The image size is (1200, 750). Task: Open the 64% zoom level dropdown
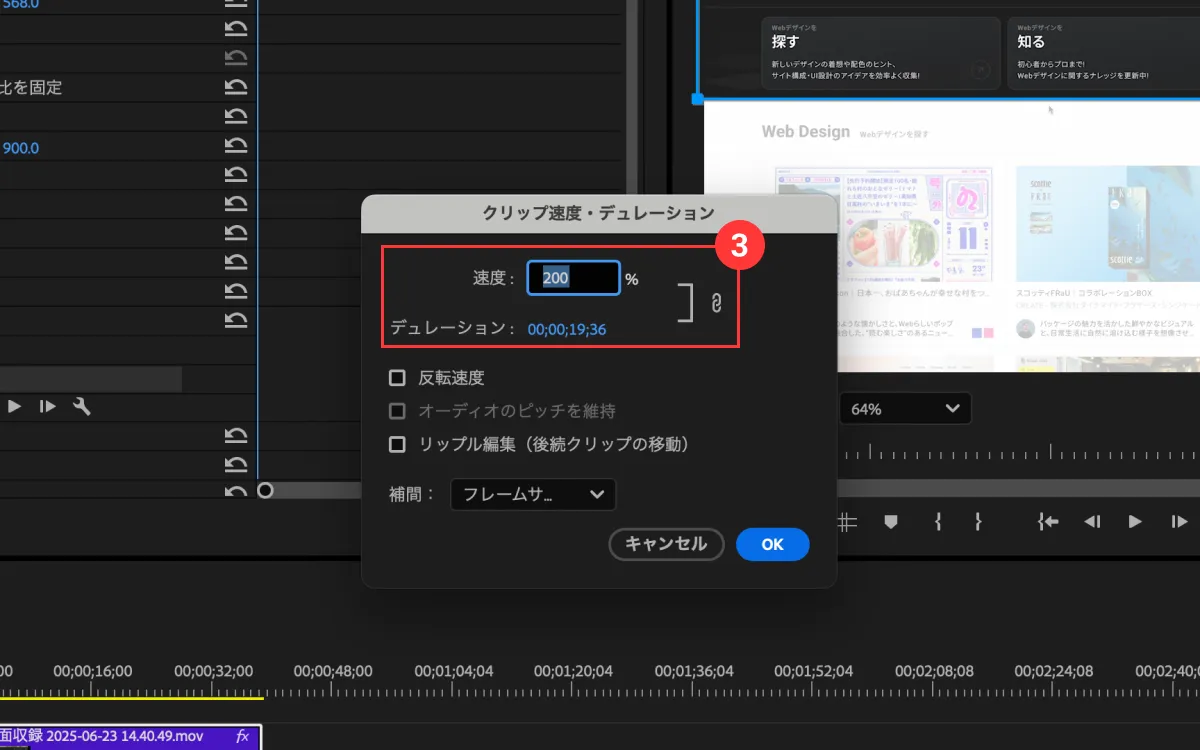click(905, 409)
